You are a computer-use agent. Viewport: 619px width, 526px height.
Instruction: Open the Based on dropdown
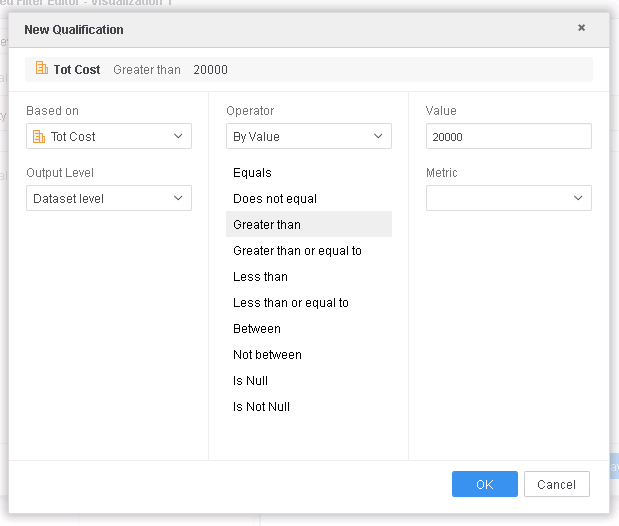coord(108,136)
